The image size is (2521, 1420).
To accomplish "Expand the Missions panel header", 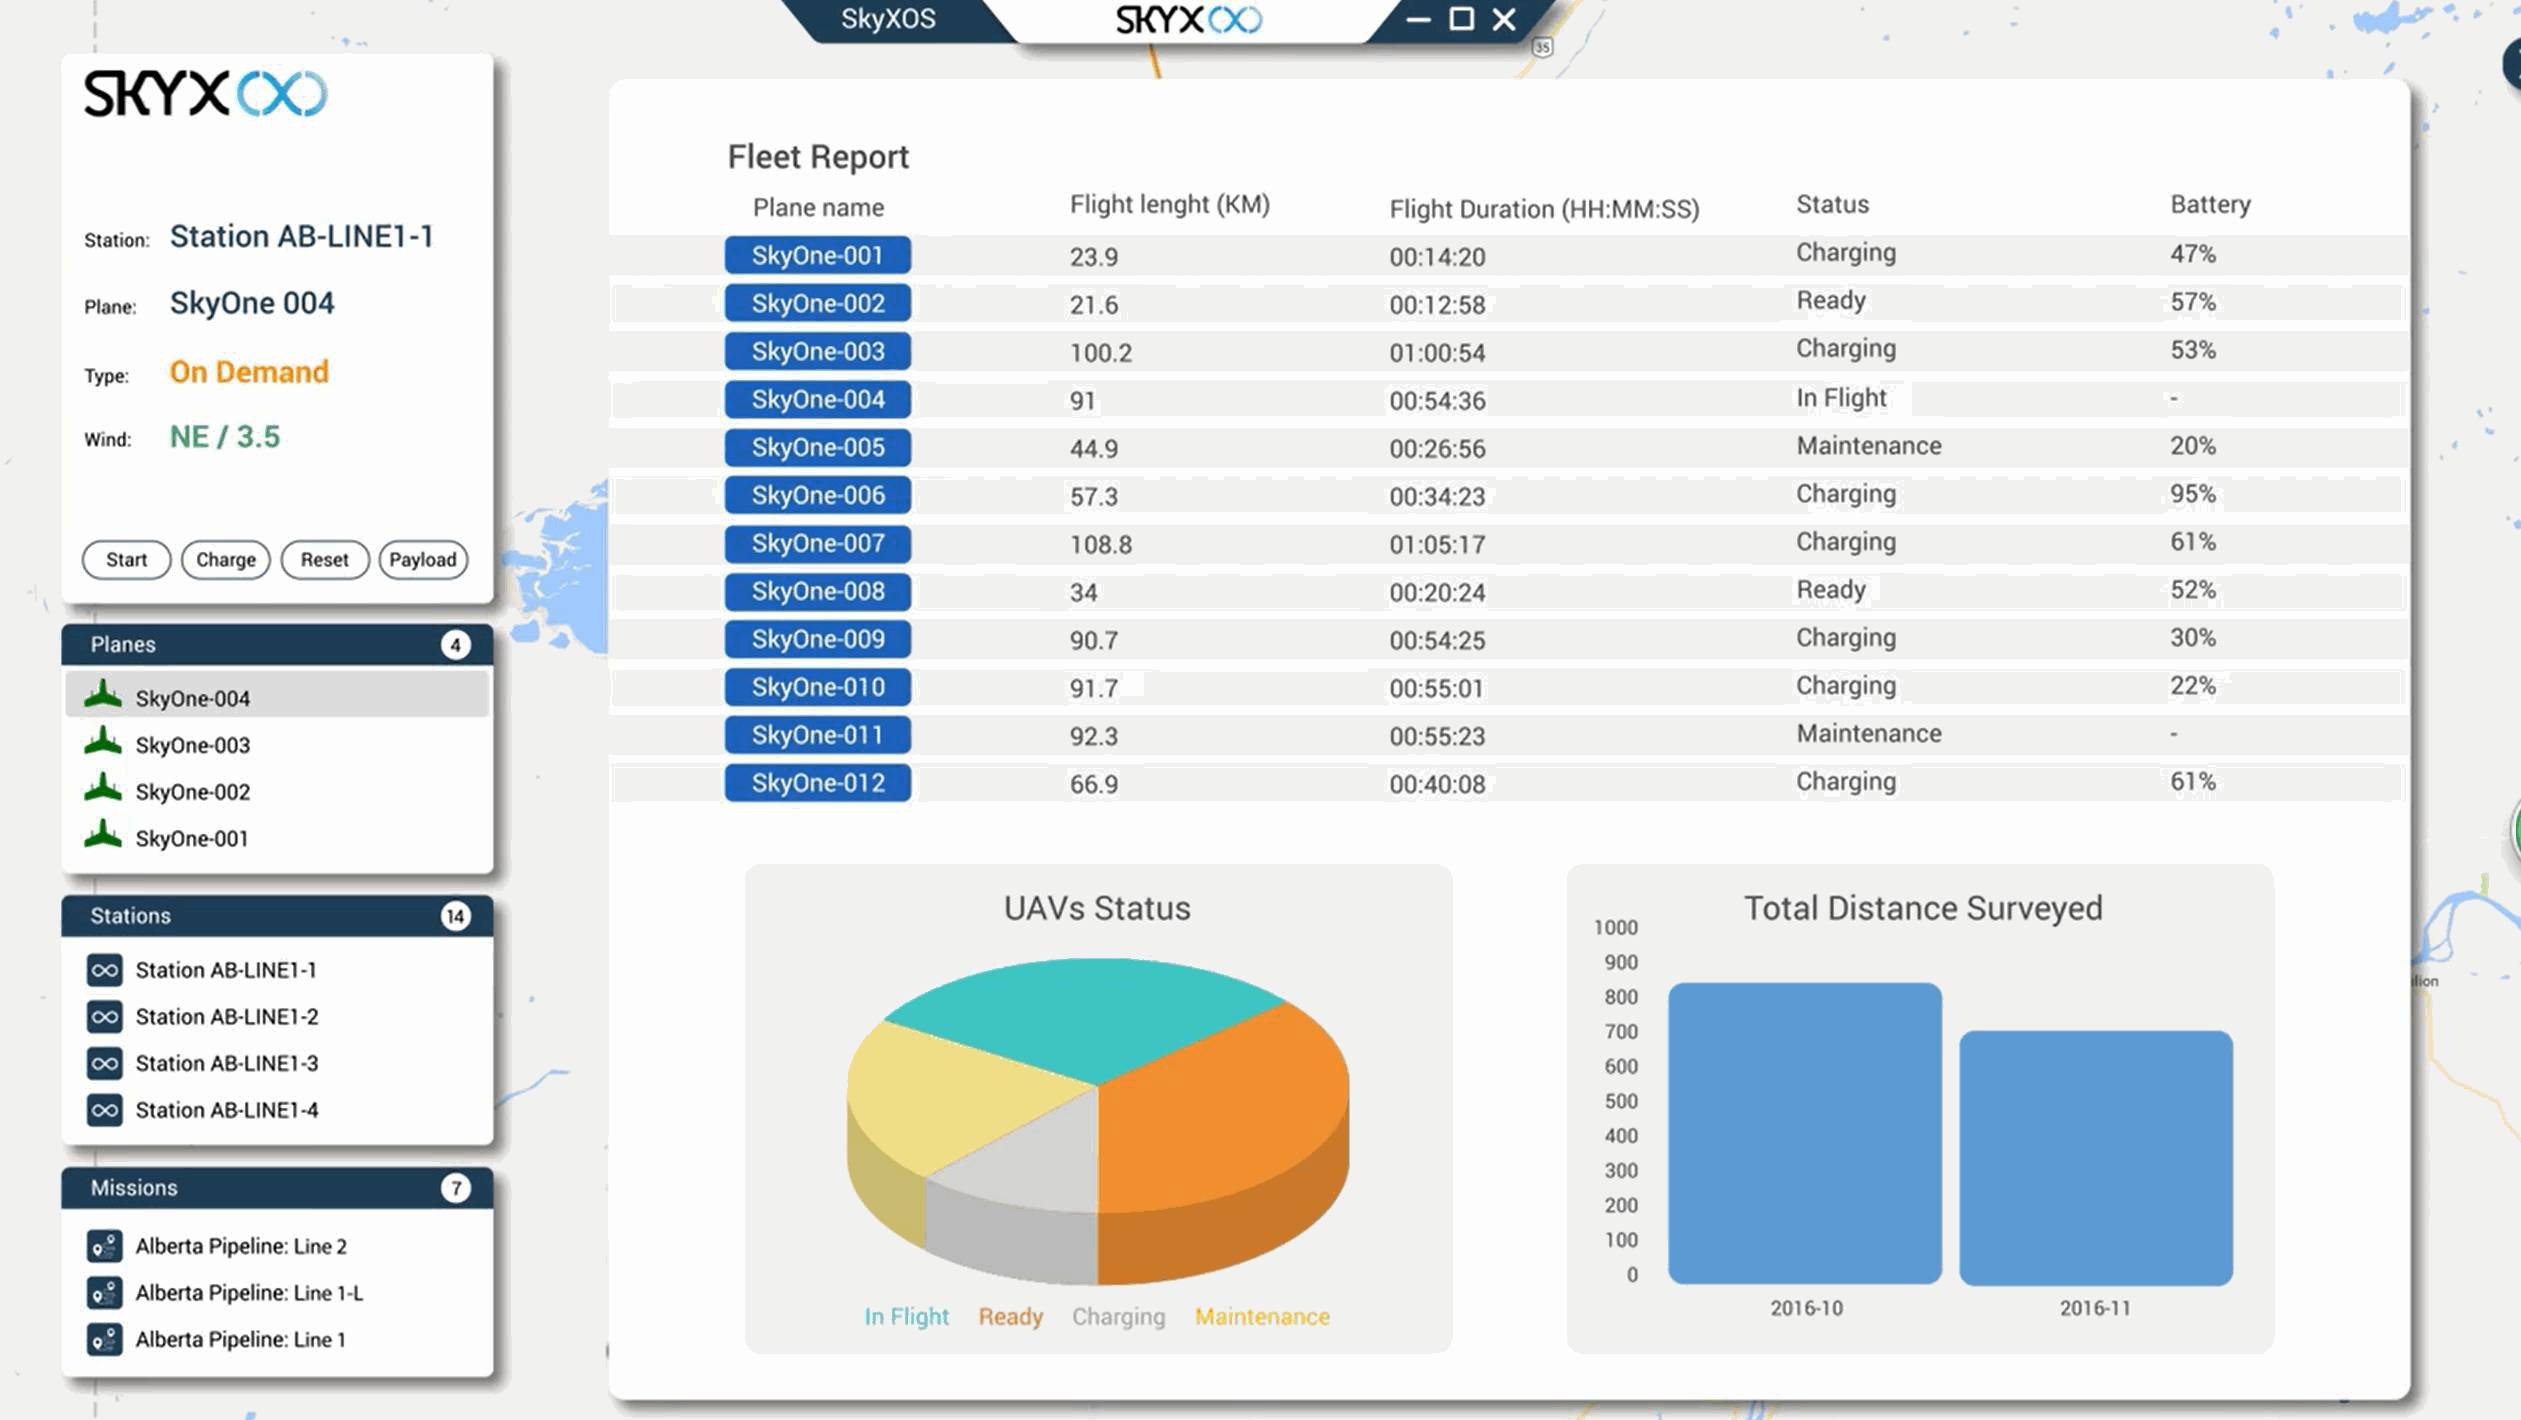I will coord(276,1187).
